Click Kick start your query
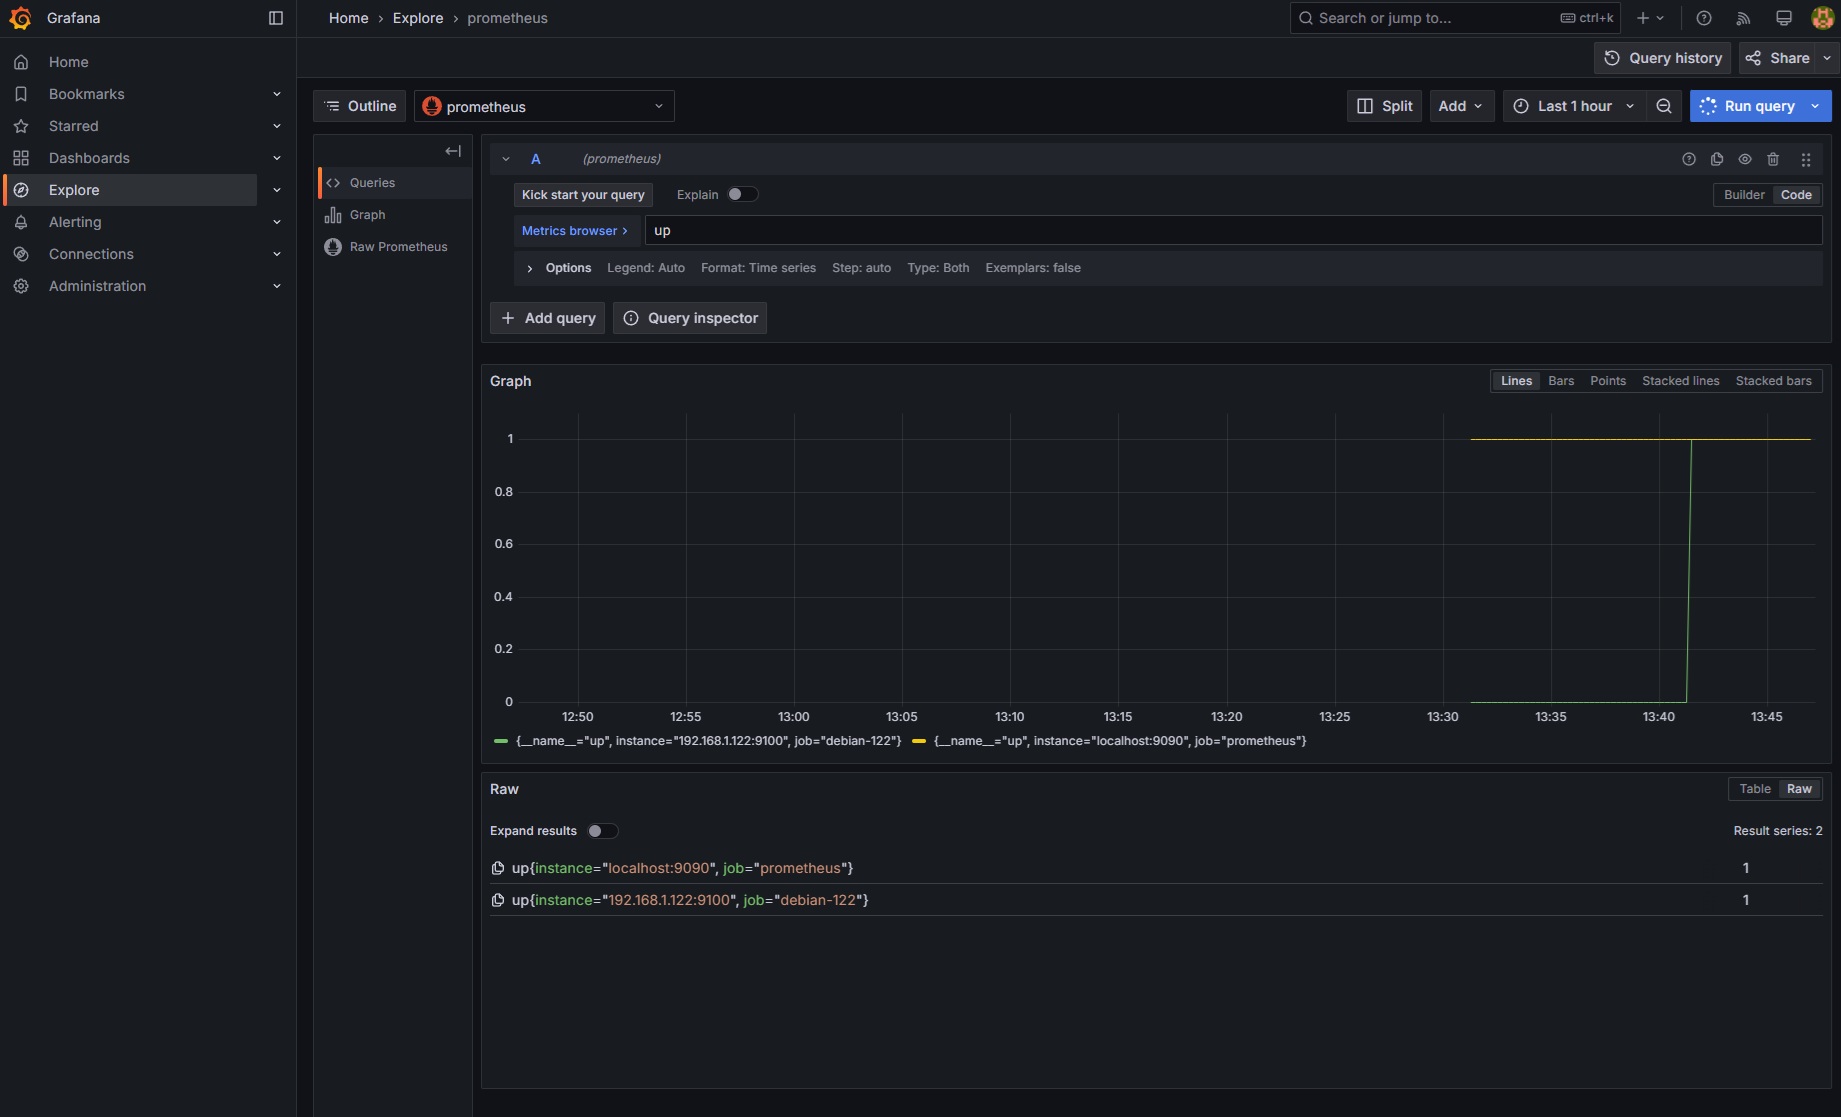Screen dimensions: 1841x1117 583,195
